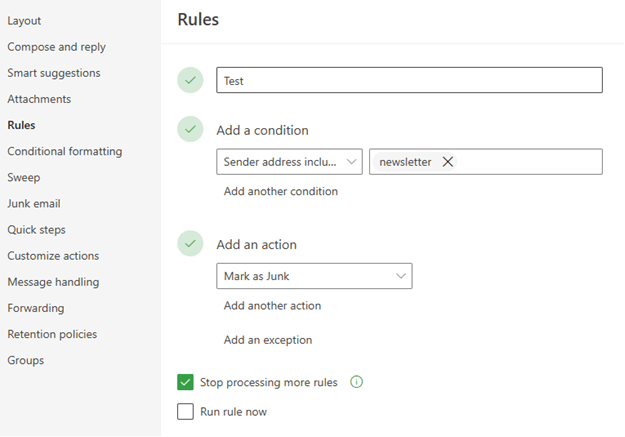This screenshot has height=437, width=625.
Task: Go to Compose and reply settings
Action: (57, 47)
